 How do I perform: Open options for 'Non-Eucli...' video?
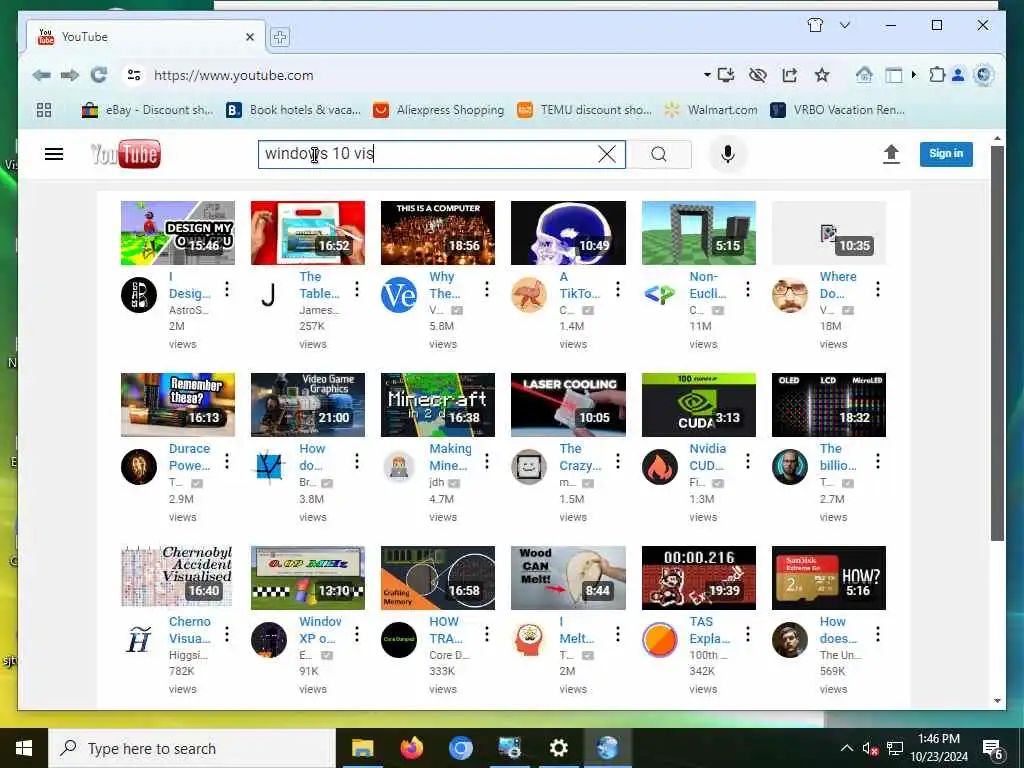(747, 289)
